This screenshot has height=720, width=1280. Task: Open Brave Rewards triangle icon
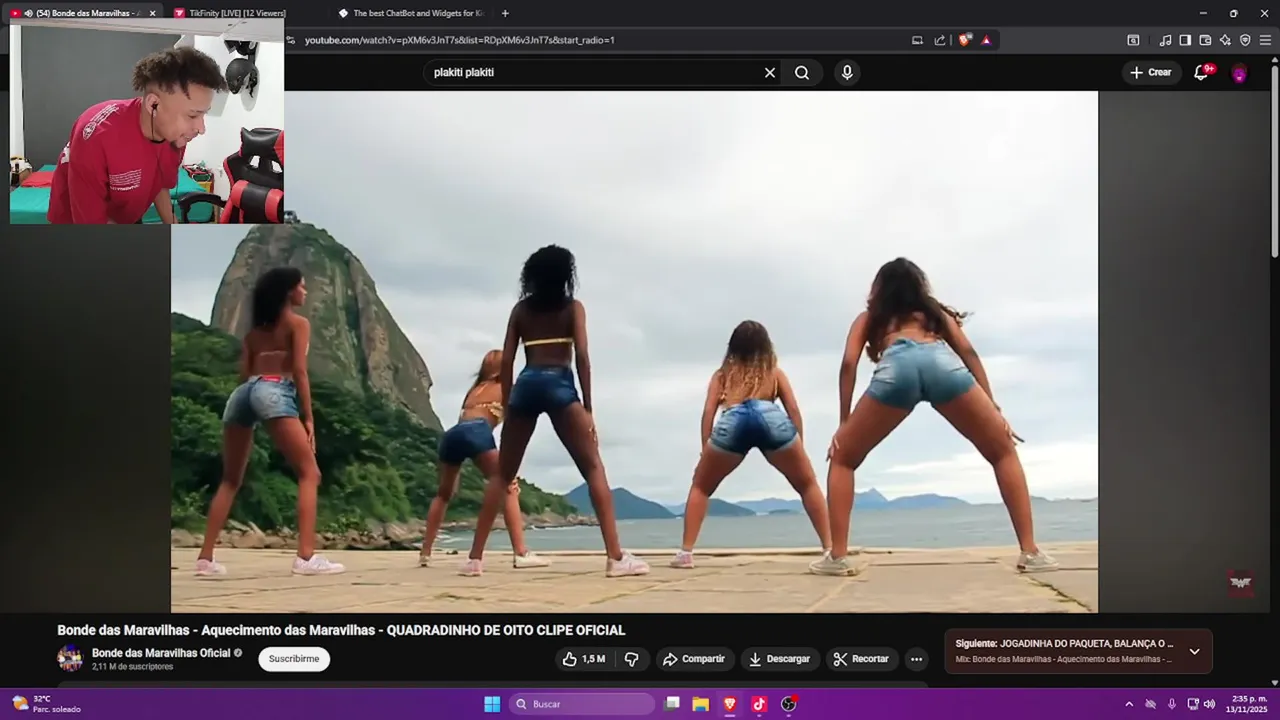(986, 40)
